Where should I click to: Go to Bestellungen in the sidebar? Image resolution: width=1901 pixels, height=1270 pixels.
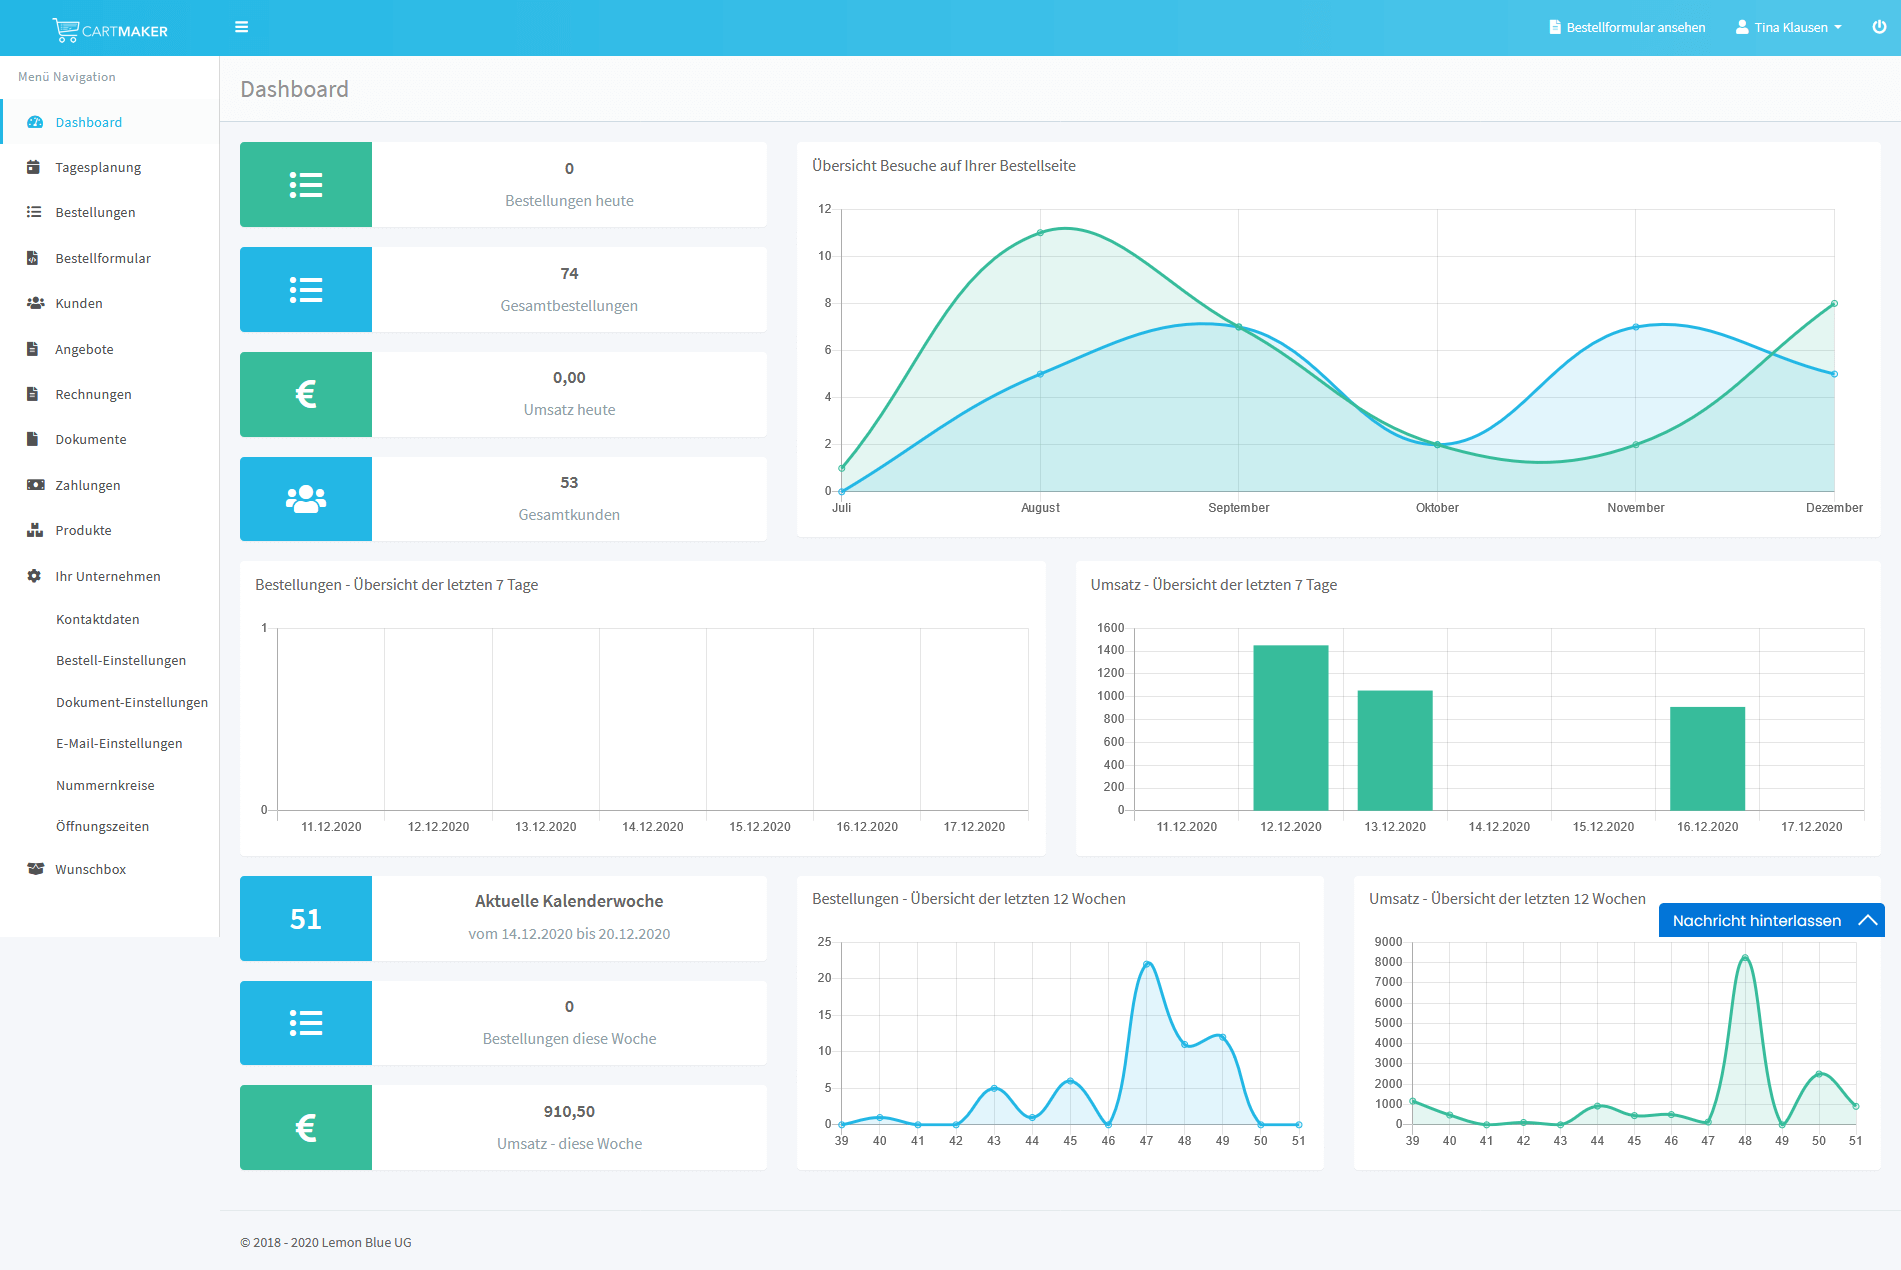(x=95, y=212)
